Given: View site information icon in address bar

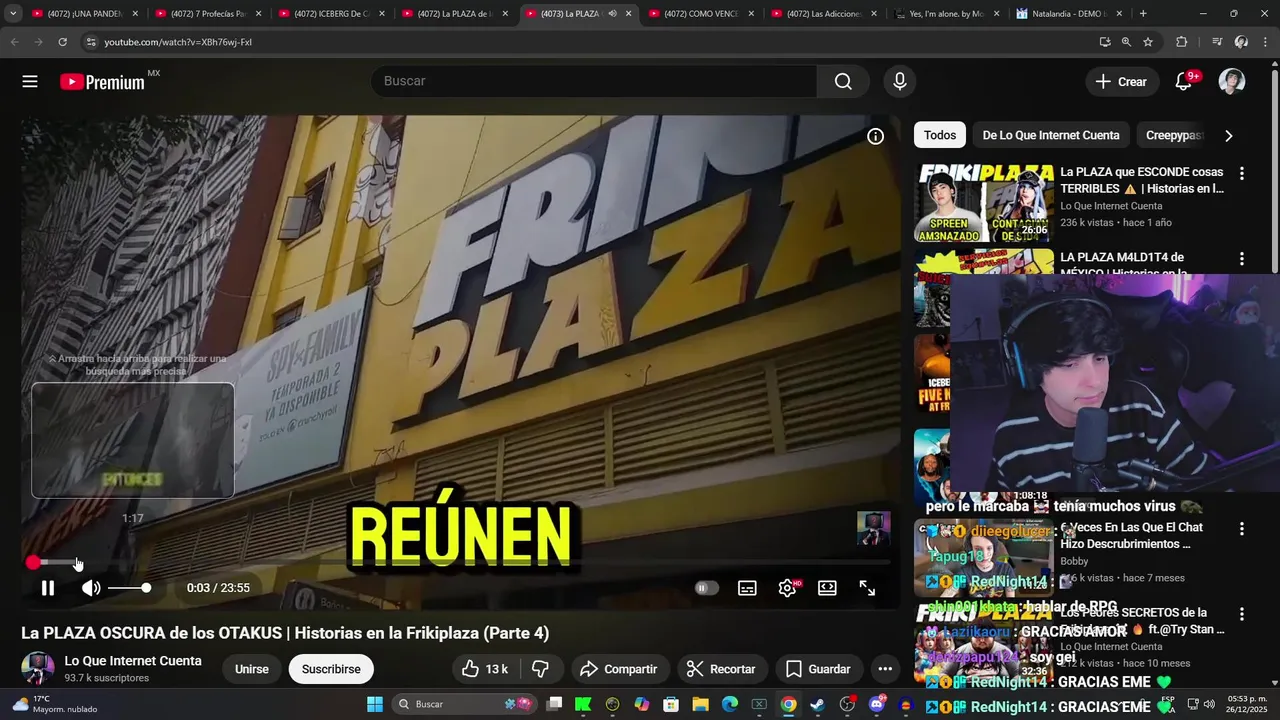Looking at the screenshot, I should point(91,42).
